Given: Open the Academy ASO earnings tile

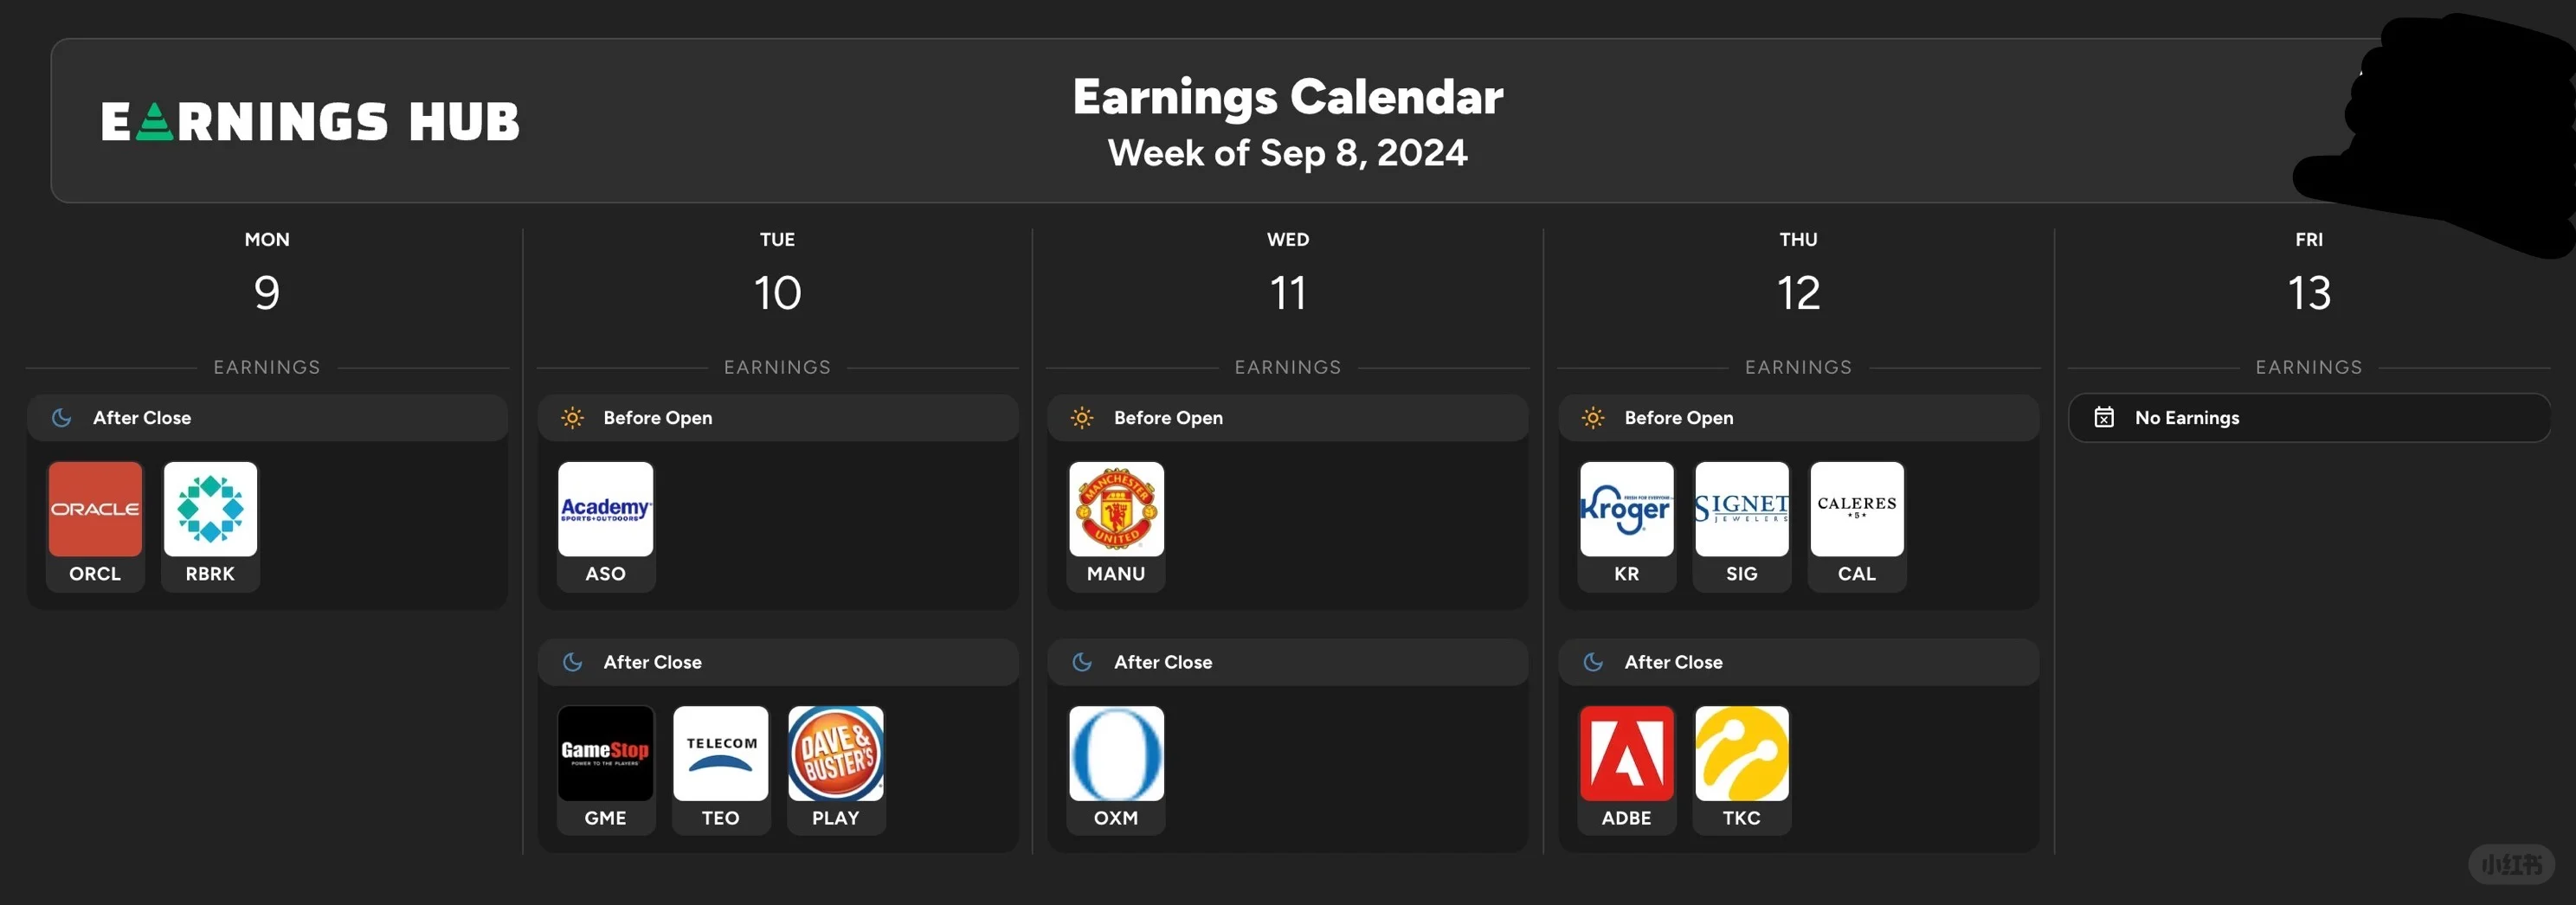Looking at the screenshot, I should coord(605,526).
